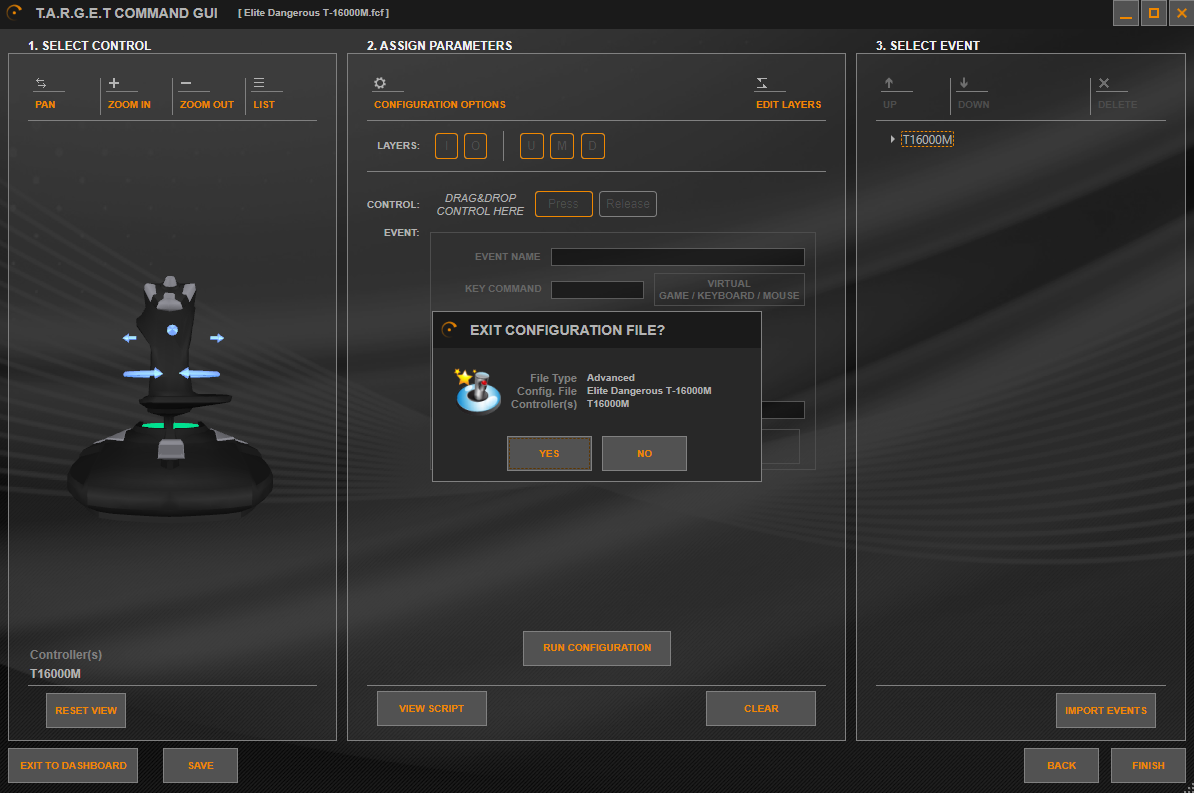This screenshot has width=1194, height=793.
Task: Toggle layer M button
Action: pyautogui.click(x=562, y=145)
